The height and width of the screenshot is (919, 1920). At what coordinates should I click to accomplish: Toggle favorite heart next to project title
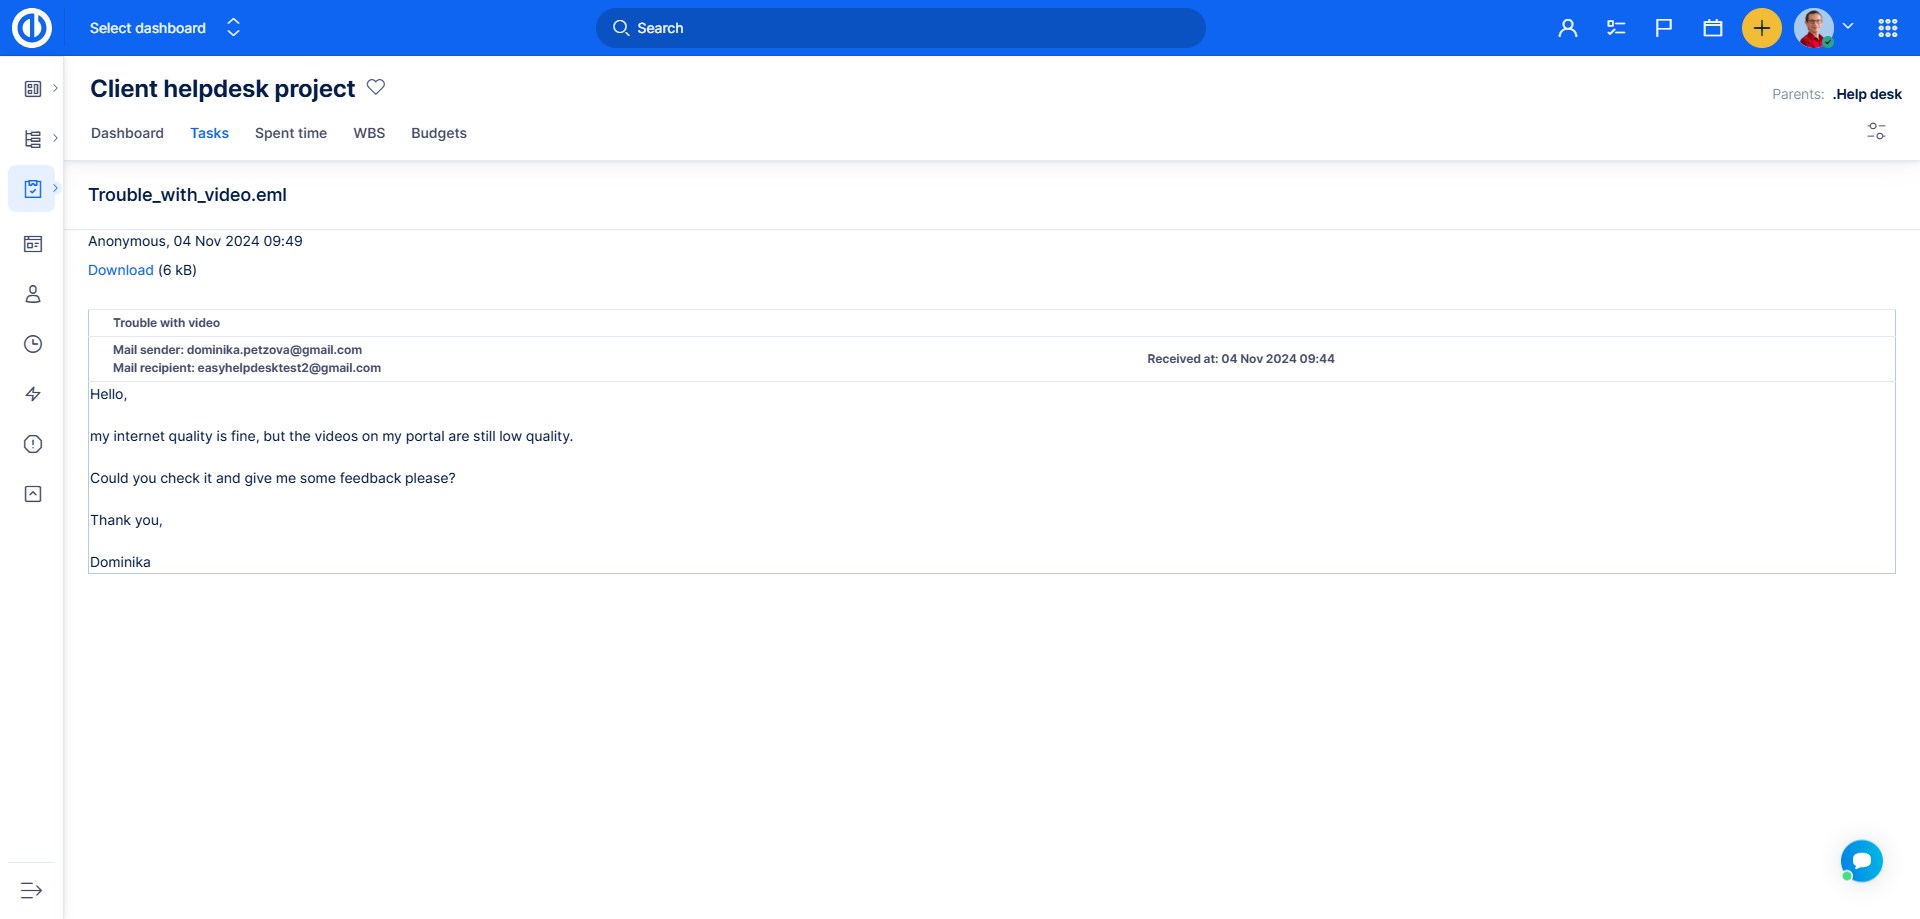coord(376,87)
